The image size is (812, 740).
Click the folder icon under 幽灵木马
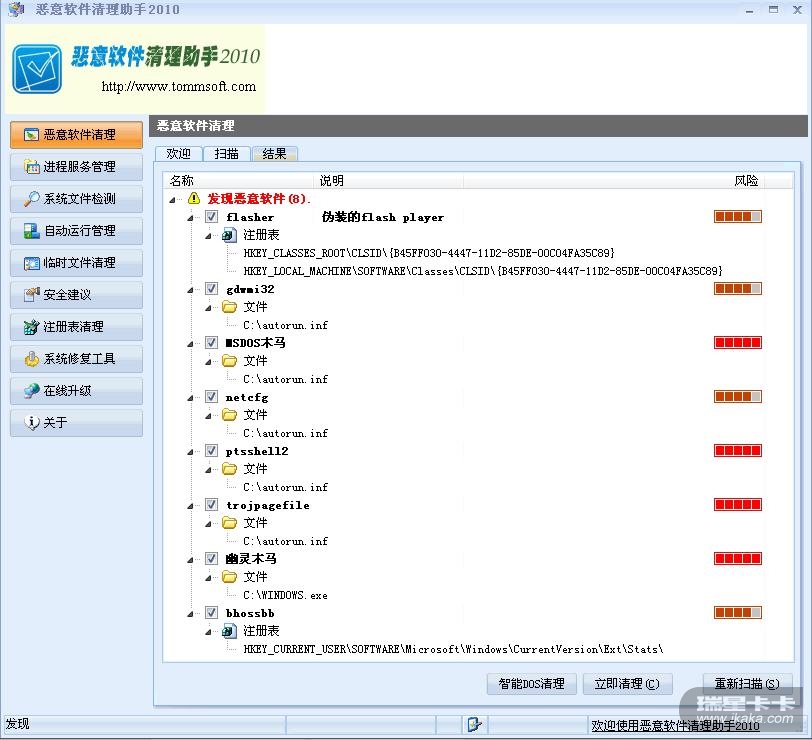[229, 577]
